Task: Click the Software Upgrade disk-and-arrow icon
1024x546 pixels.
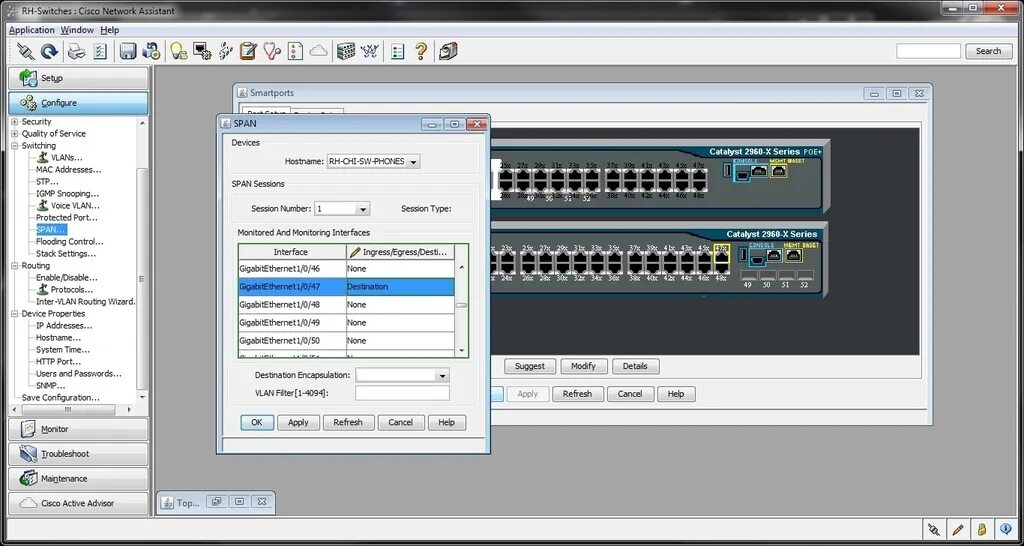Action: click(151, 51)
